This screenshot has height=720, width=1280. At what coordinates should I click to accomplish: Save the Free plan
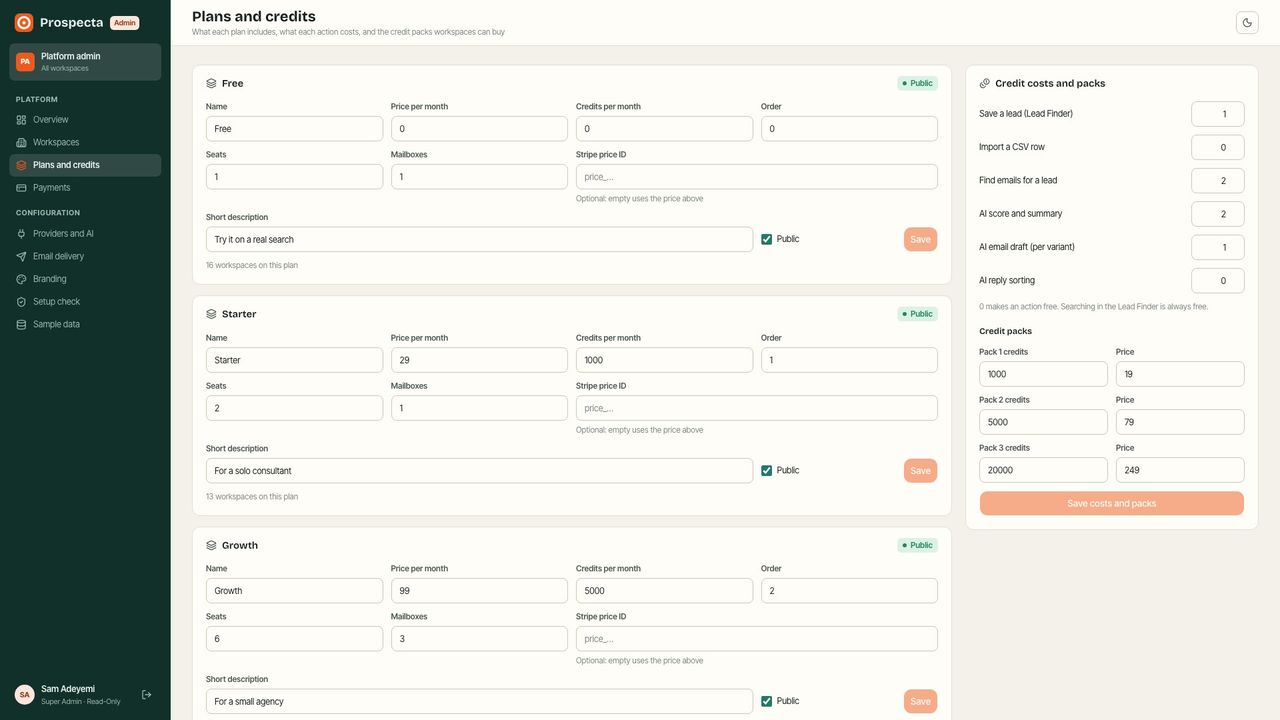point(920,239)
